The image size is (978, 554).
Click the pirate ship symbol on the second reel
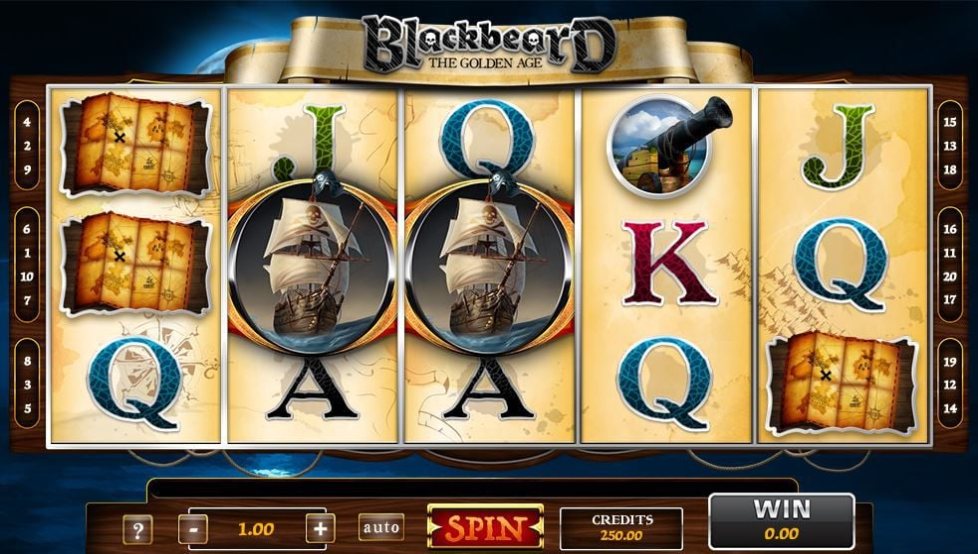pyautogui.click(x=311, y=265)
